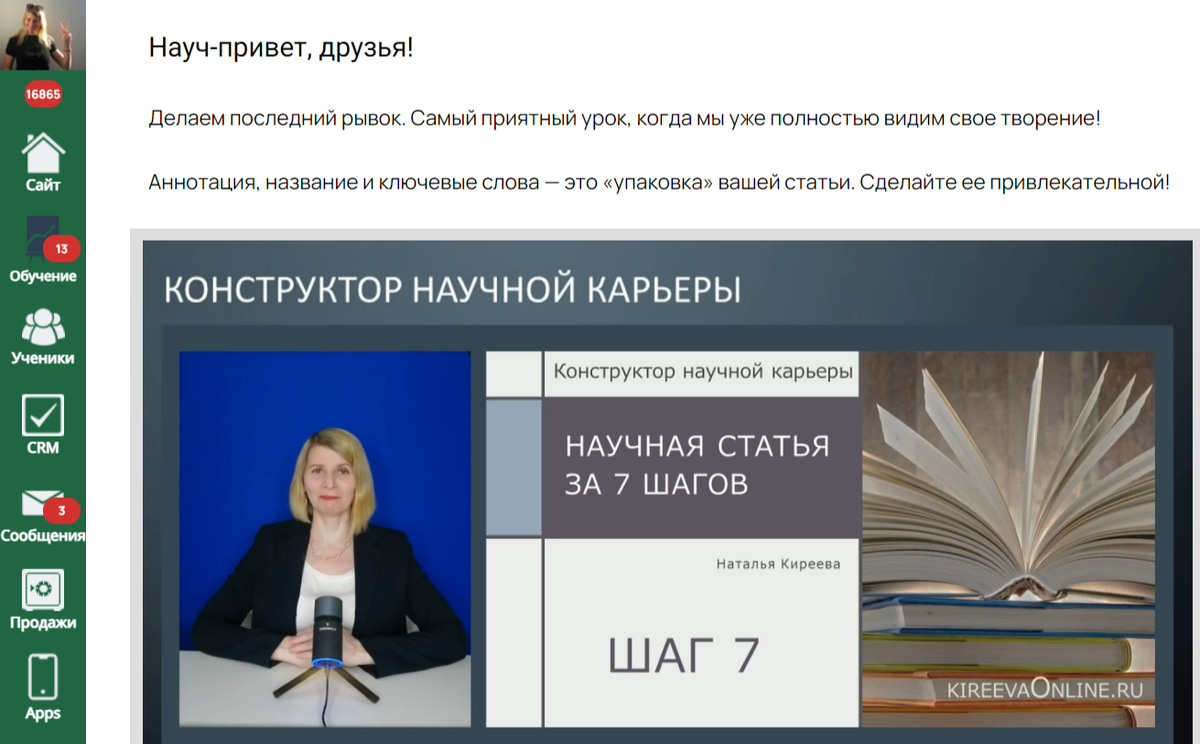Click the 13 badge on Обучение
Screen dimensions: 1200x744
(62, 249)
